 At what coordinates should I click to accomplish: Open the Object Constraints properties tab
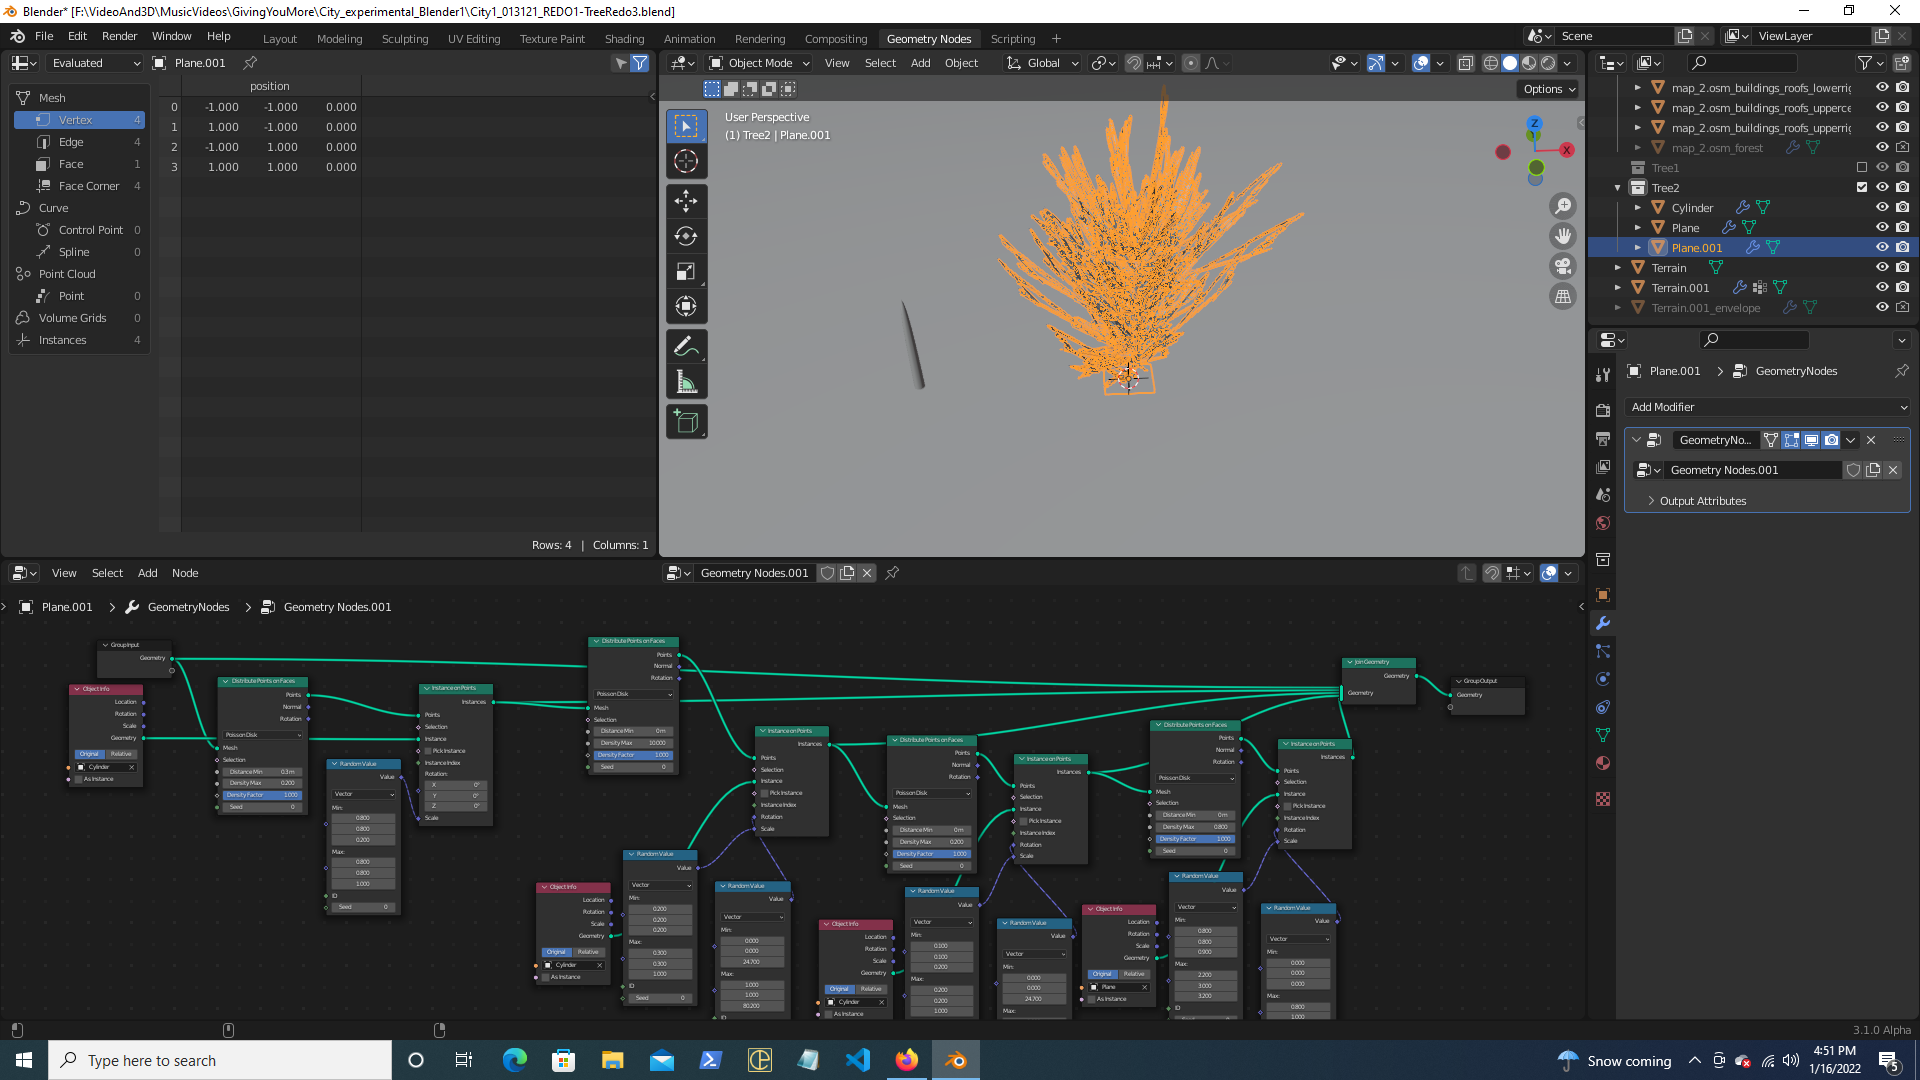point(1603,707)
